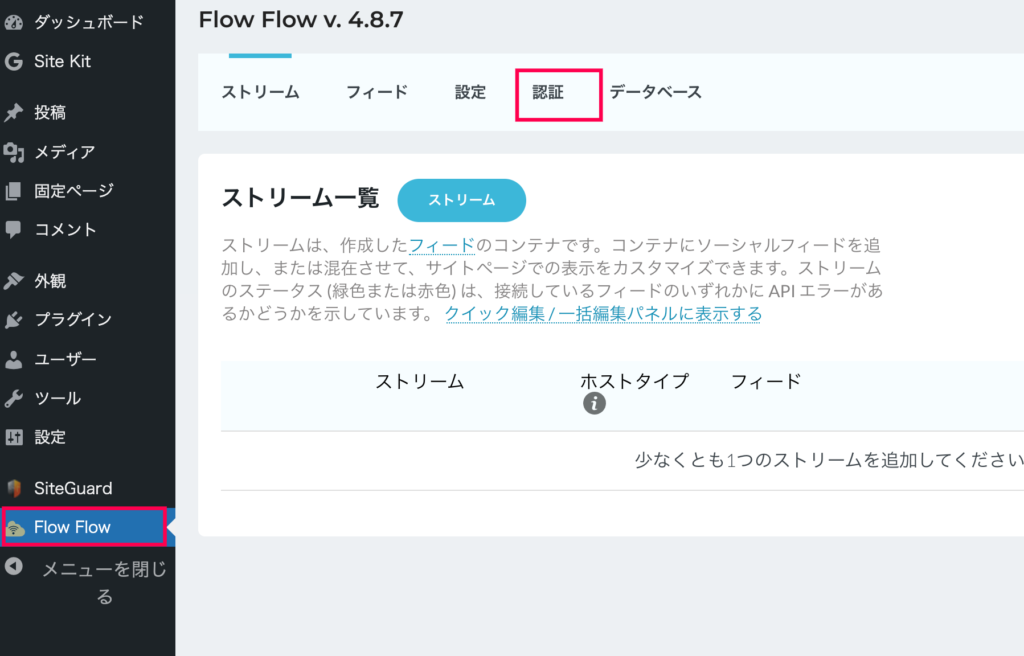Click the SiteGuard shield icon

pyautogui.click(x=14, y=488)
